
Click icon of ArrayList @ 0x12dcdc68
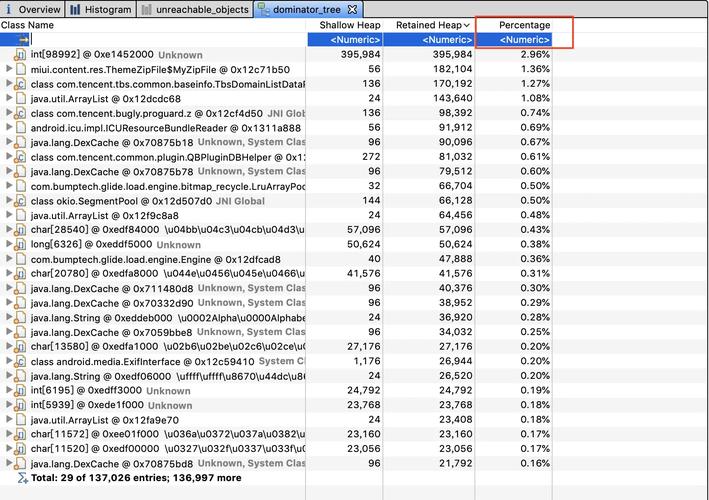click(20, 98)
